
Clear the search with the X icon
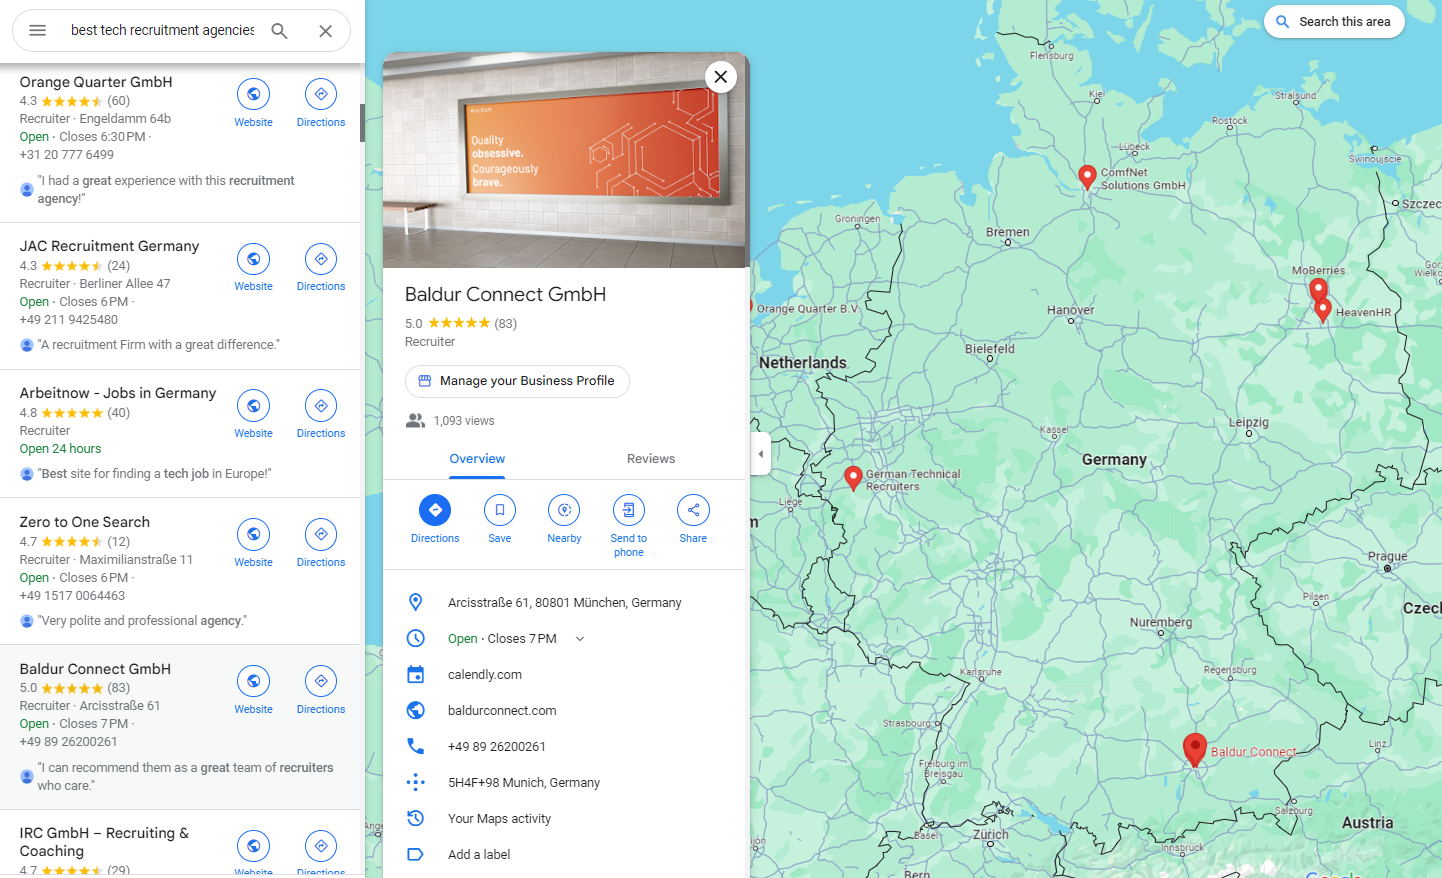tap(326, 31)
